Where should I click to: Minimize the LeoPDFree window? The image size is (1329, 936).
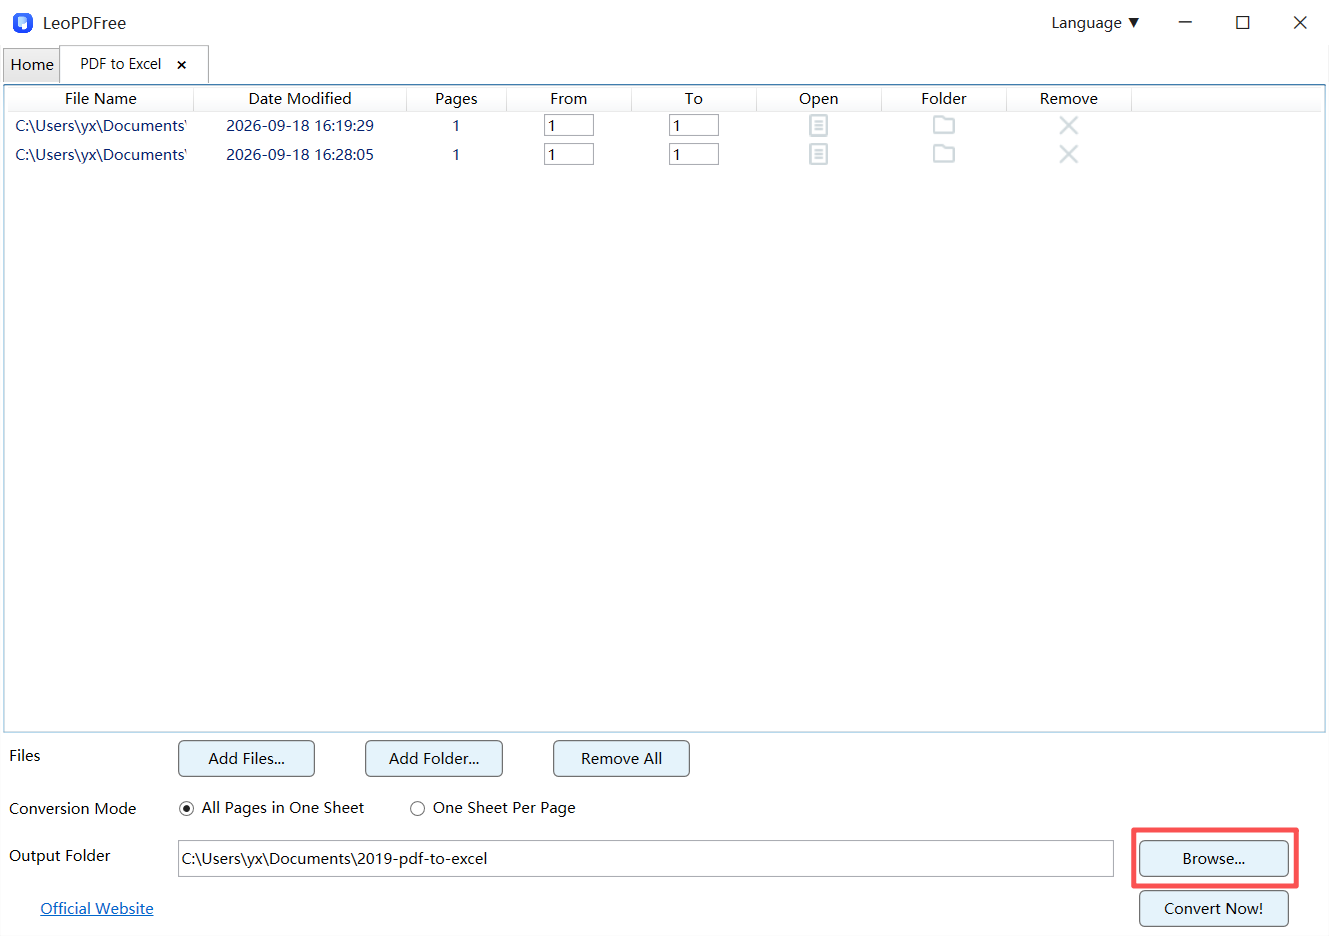click(1185, 22)
